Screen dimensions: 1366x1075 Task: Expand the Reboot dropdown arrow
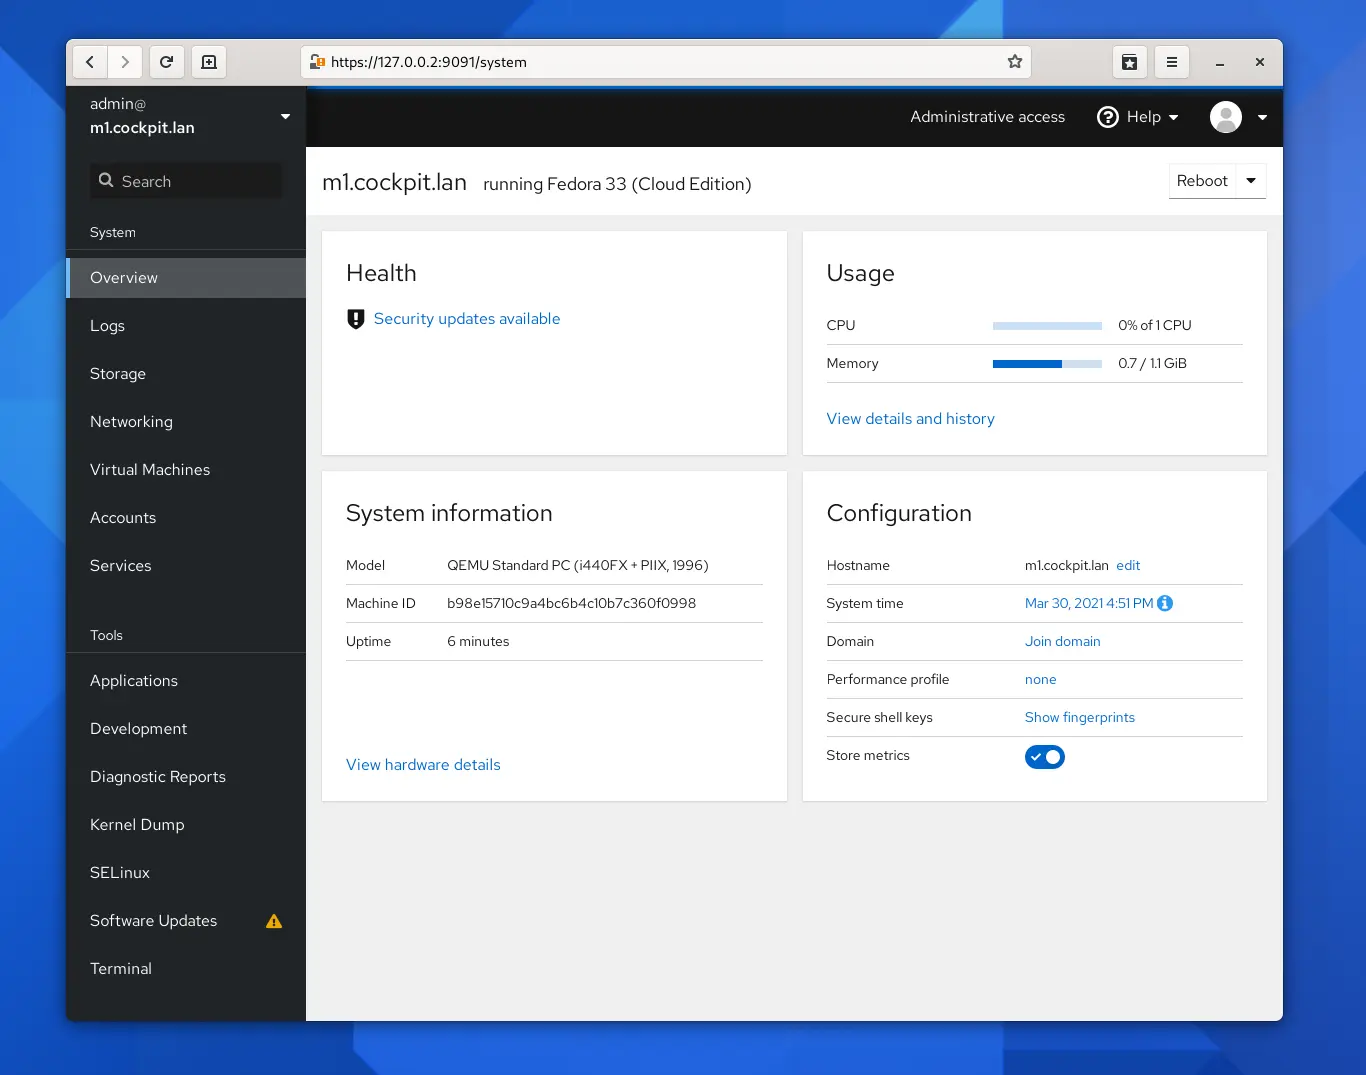tap(1251, 181)
